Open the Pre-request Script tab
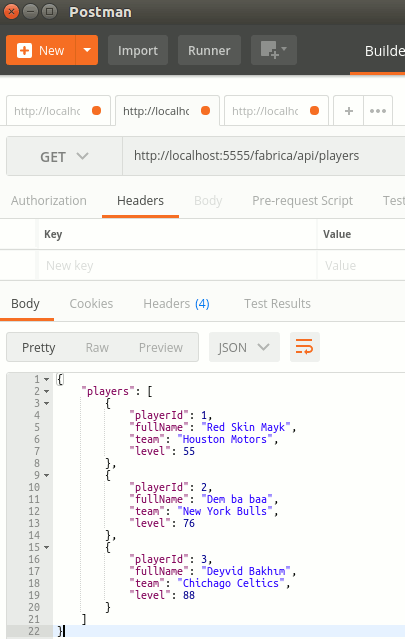The width and height of the screenshot is (405, 639). 302,201
